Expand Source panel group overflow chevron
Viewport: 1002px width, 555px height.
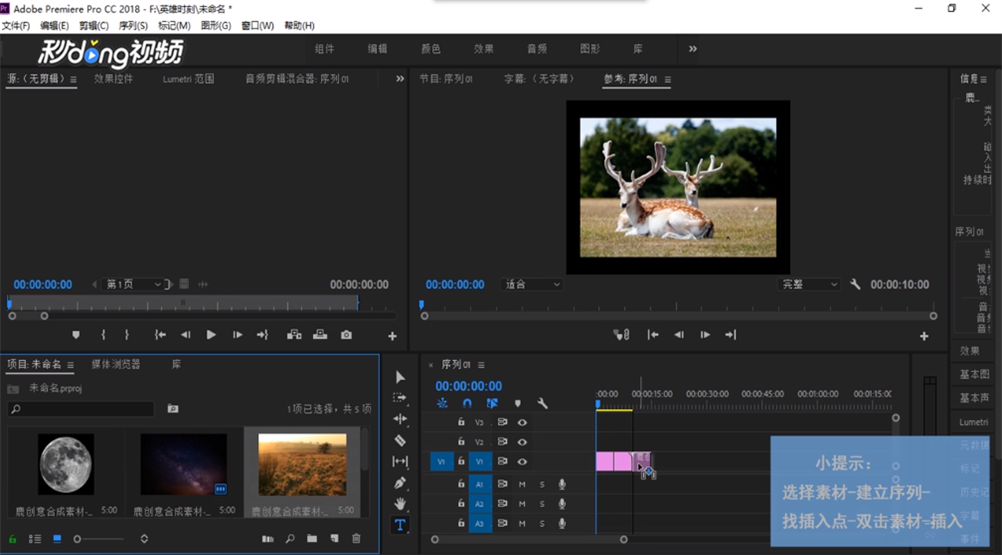click(x=400, y=79)
